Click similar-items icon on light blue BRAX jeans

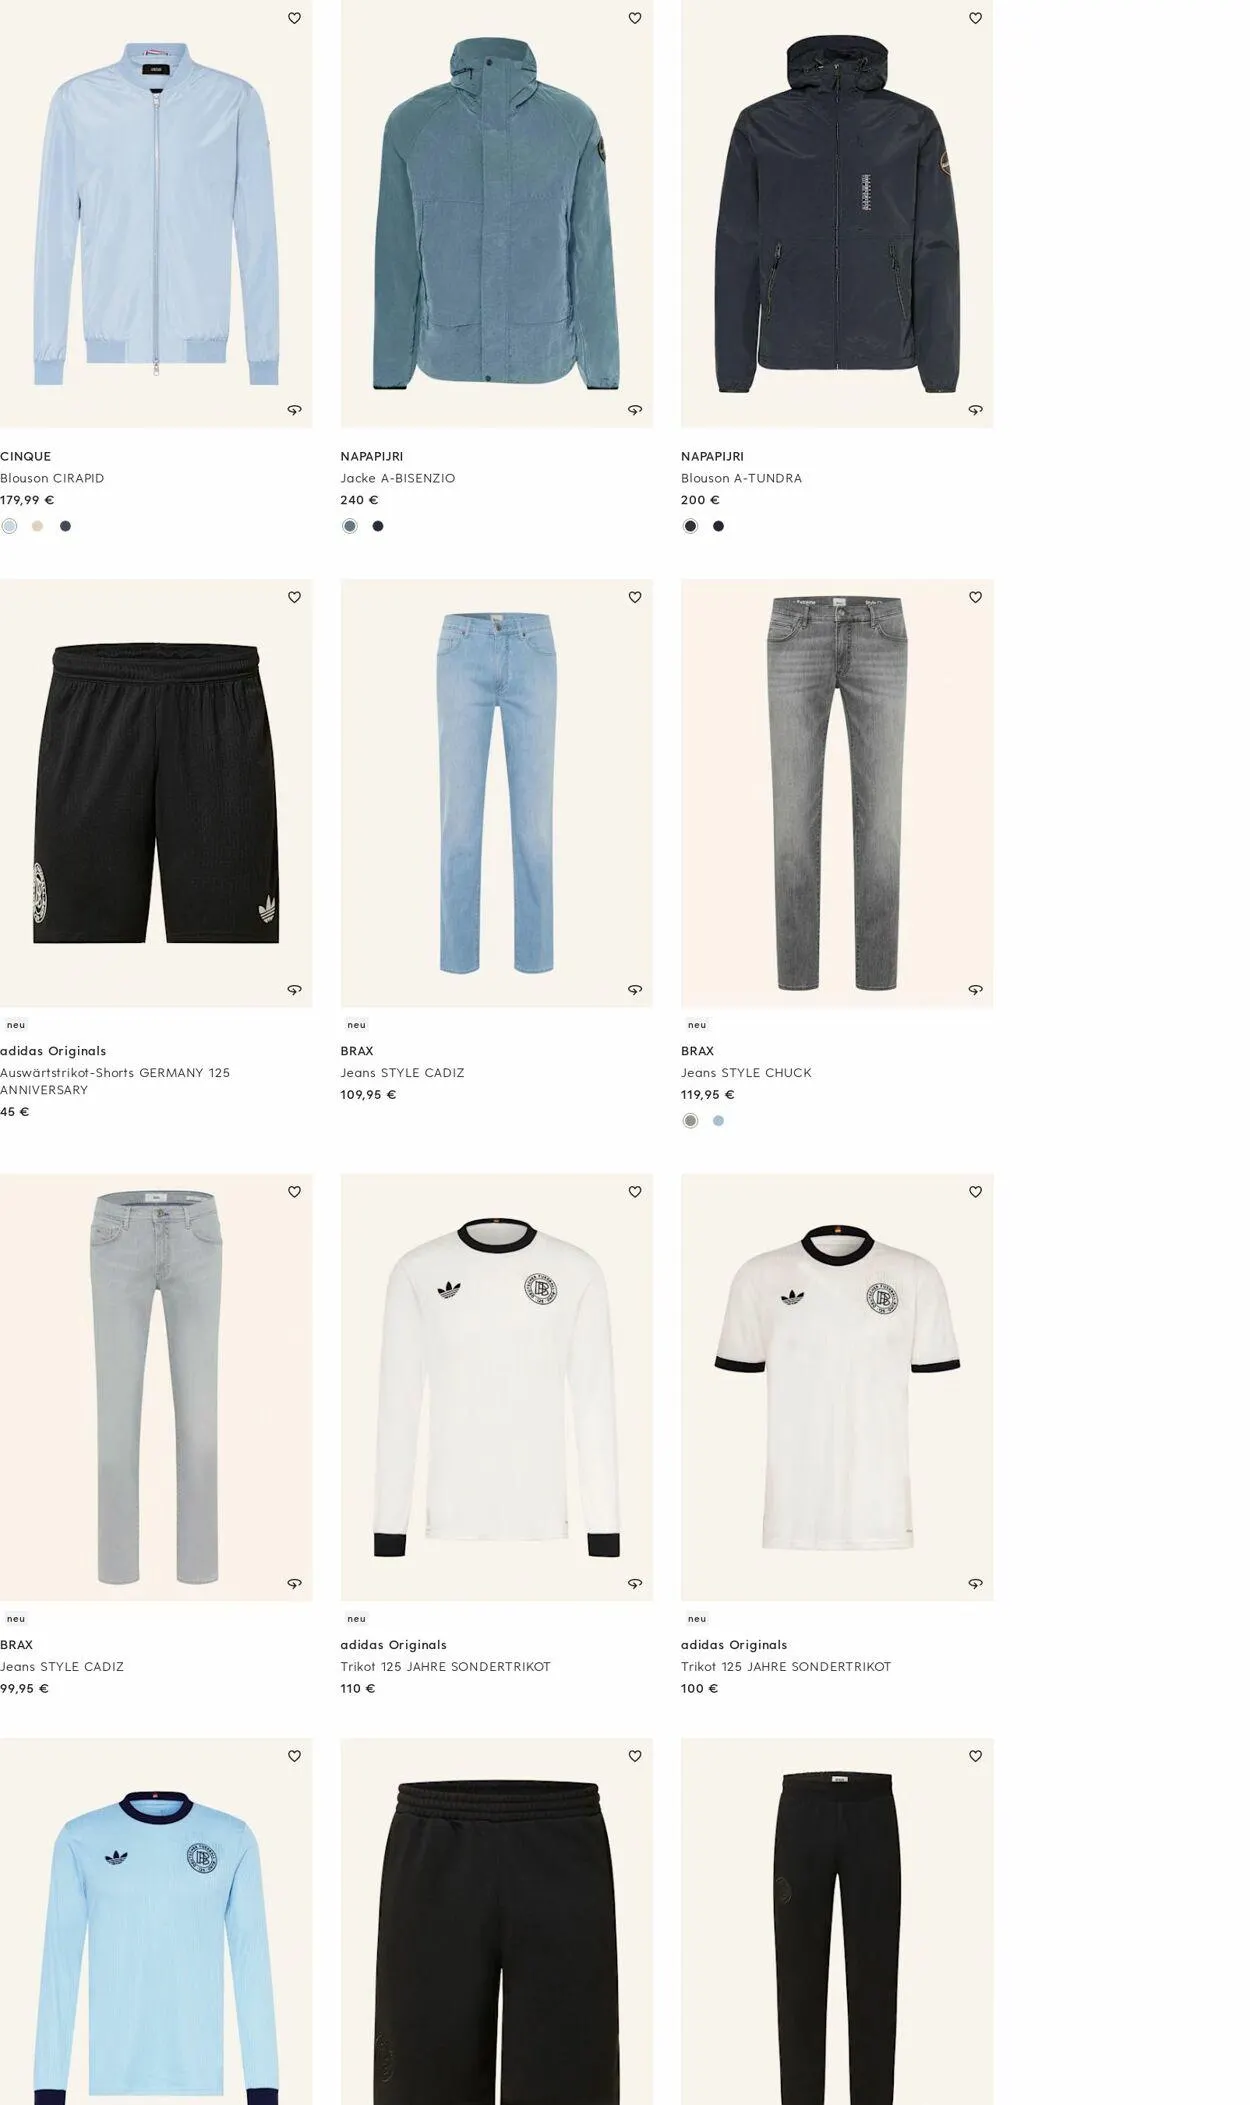pos(635,990)
